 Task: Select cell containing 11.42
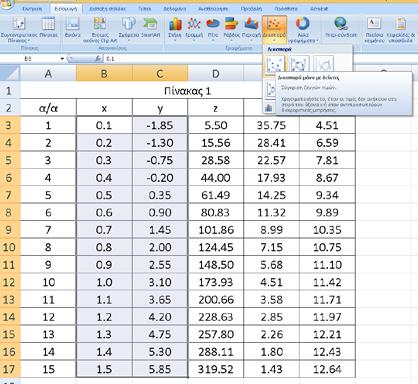tap(327, 282)
